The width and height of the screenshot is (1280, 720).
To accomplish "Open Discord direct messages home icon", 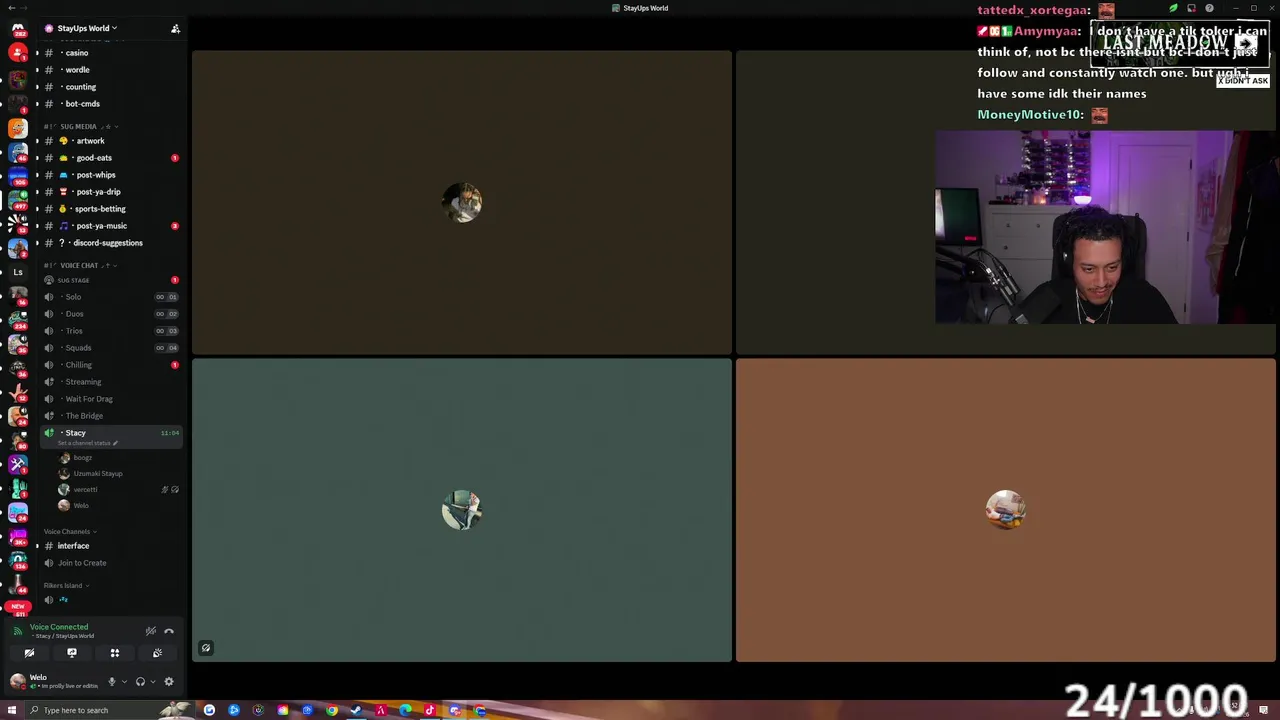I will pyautogui.click(x=17, y=28).
